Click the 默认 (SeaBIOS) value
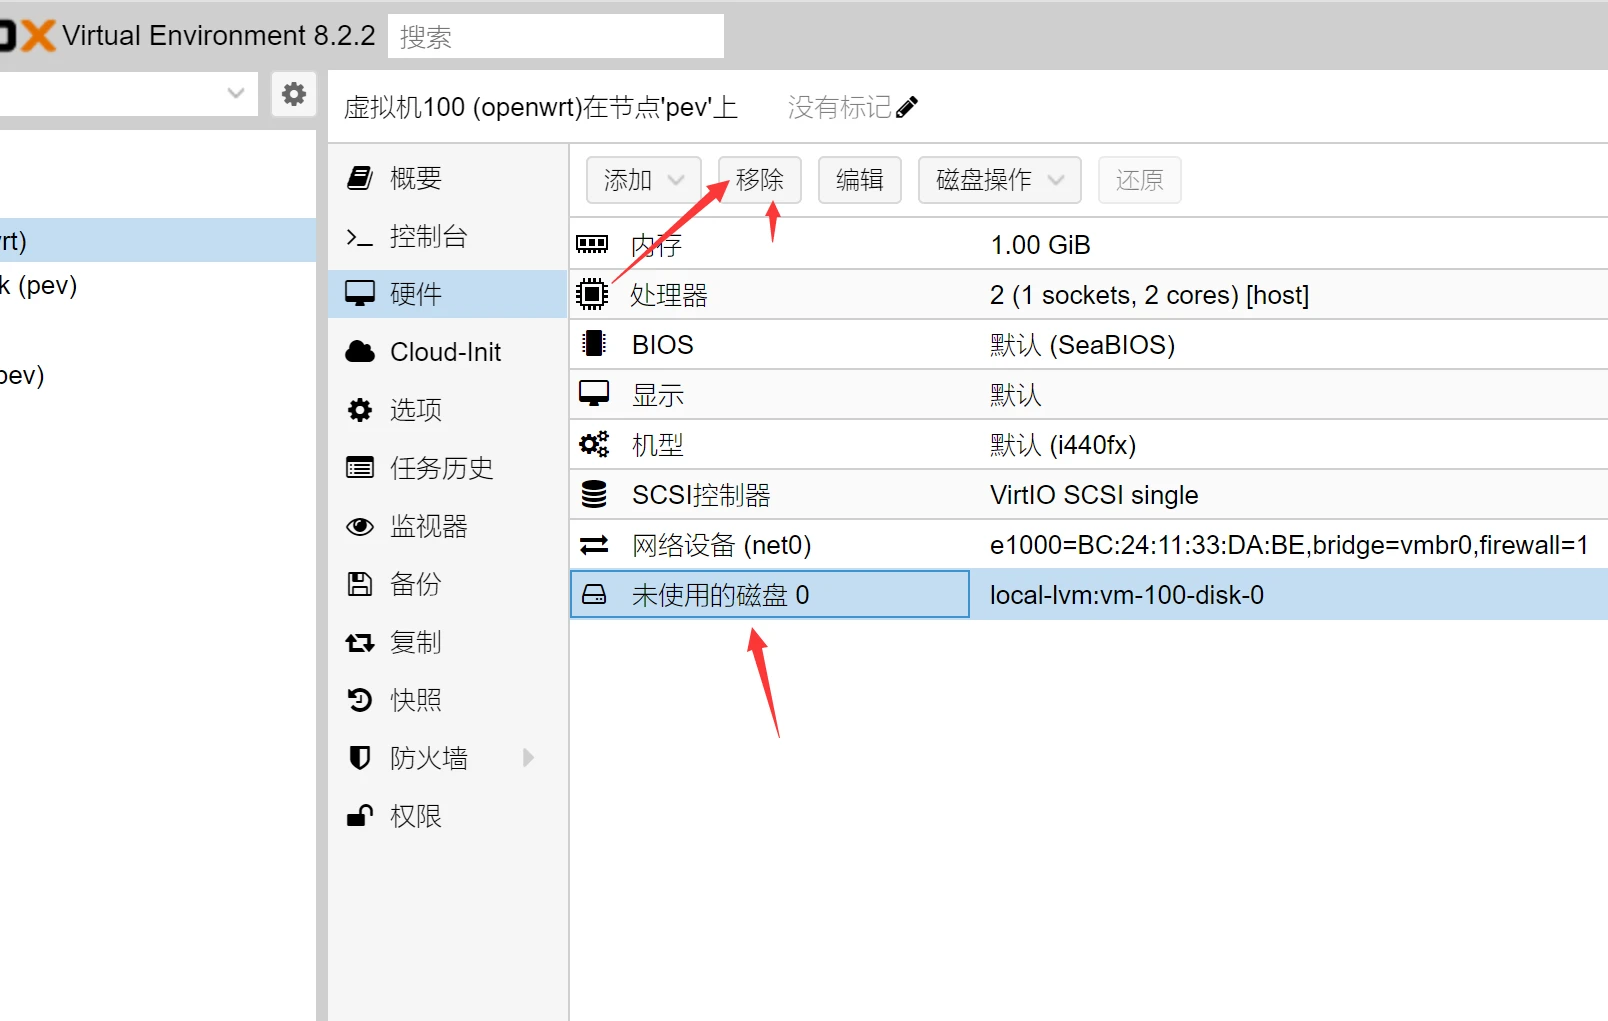This screenshot has width=1608, height=1021. [x=1083, y=345]
